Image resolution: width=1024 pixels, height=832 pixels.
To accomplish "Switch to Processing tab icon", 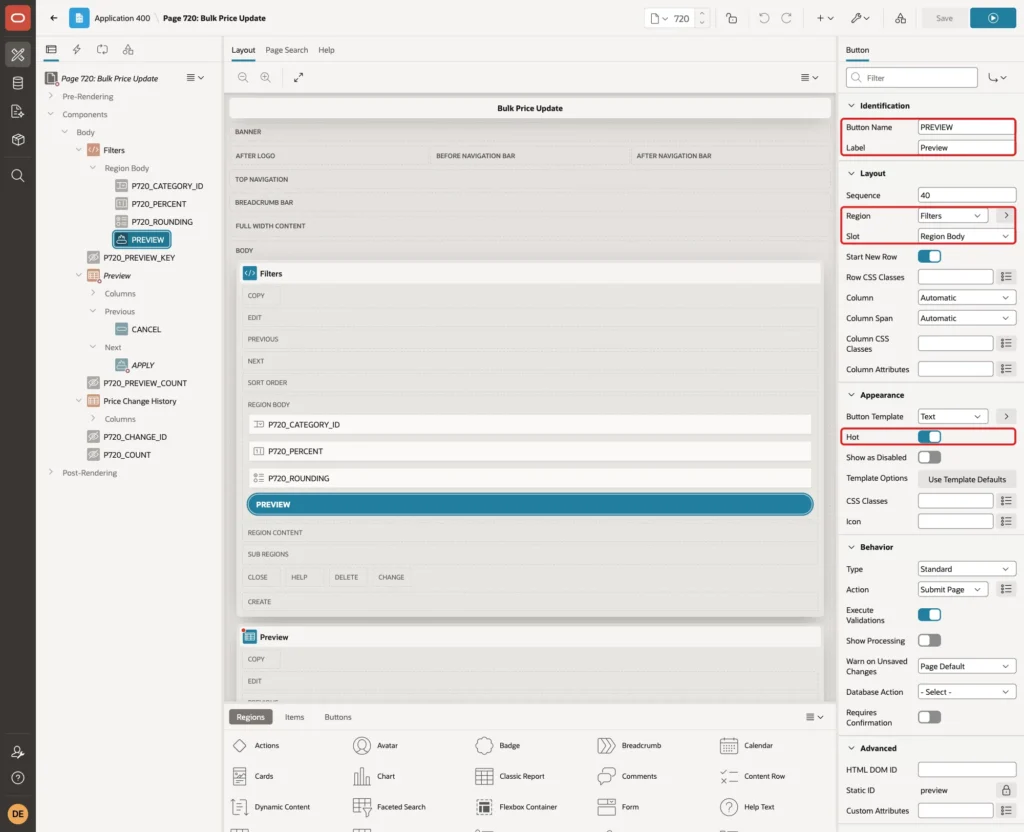I will tap(103, 50).
